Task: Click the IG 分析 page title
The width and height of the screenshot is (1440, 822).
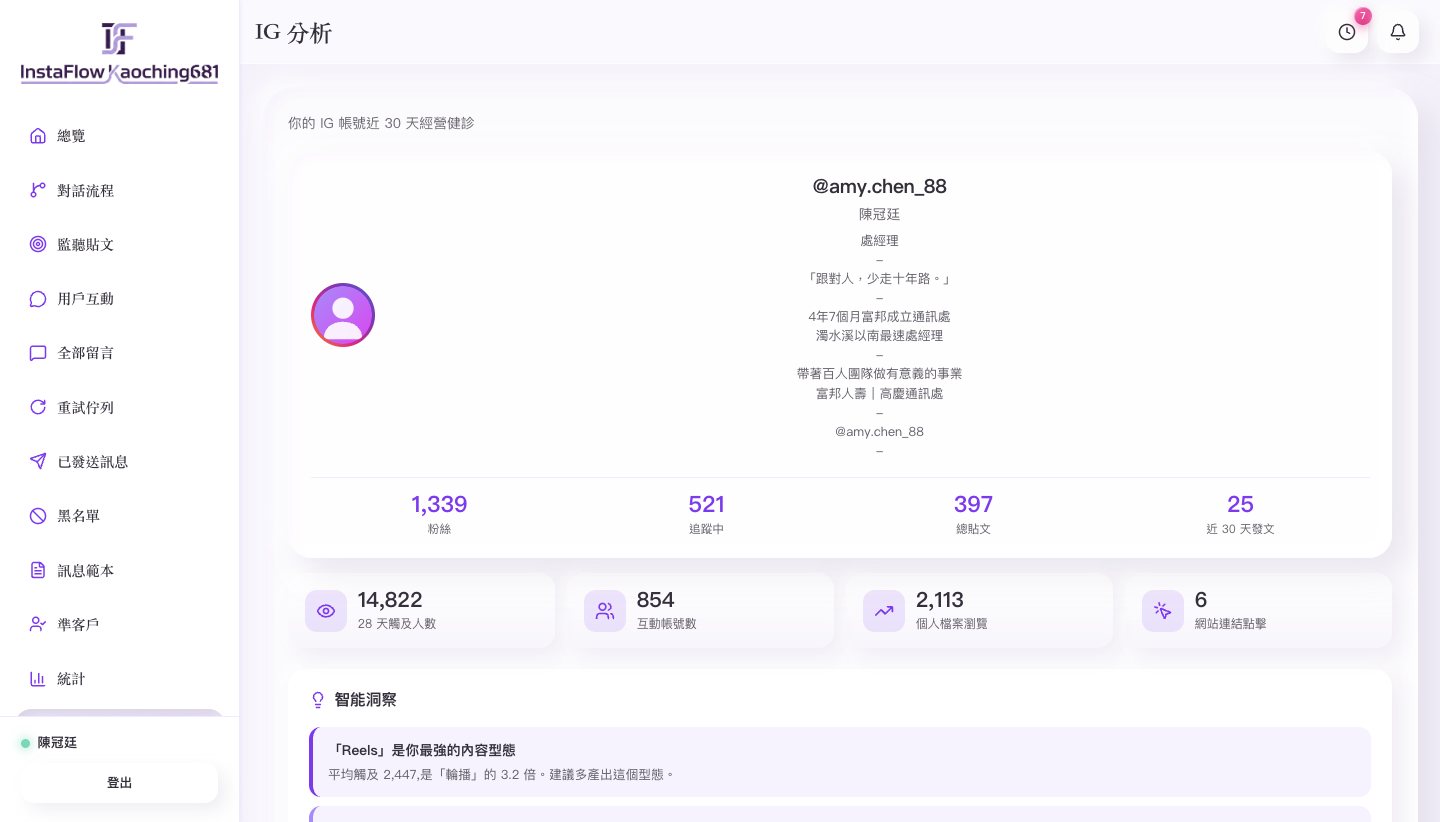Action: (293, 33)
